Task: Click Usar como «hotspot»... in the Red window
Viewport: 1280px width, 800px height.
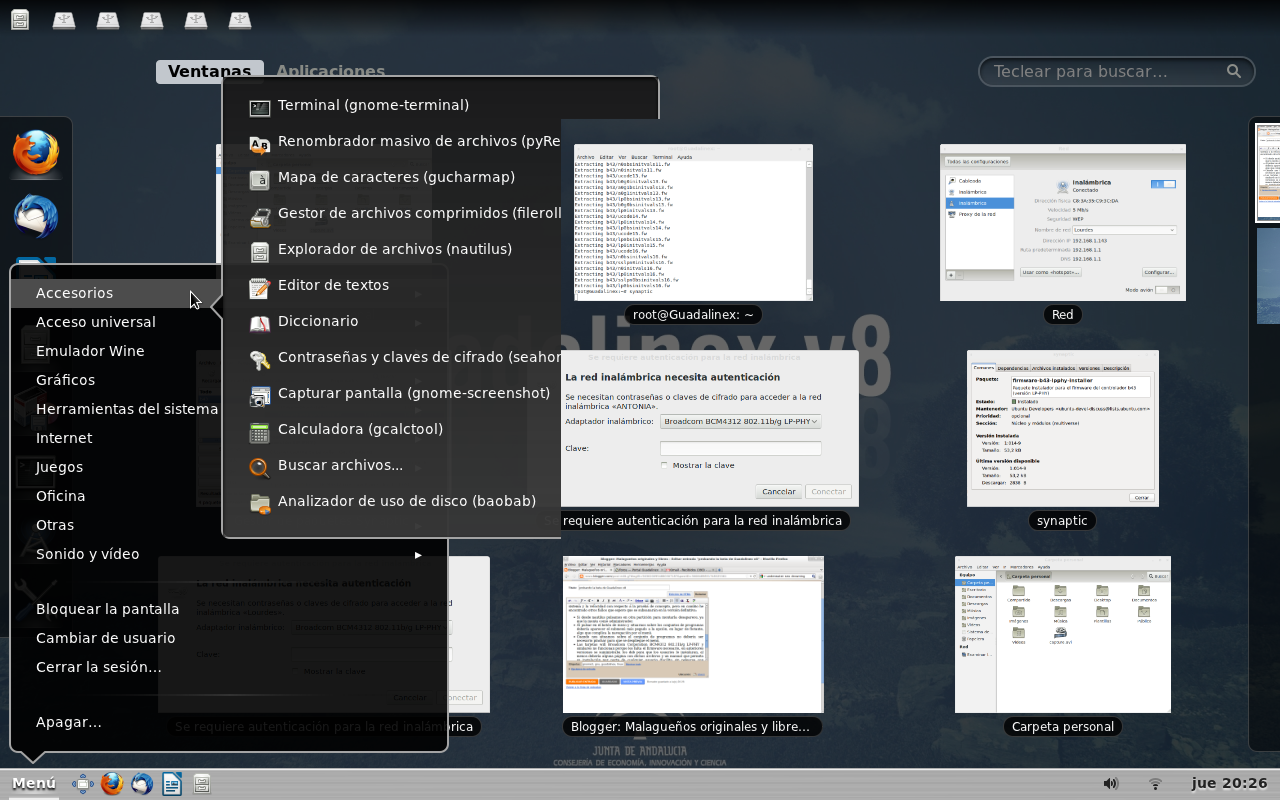Action: (1050, 272)
